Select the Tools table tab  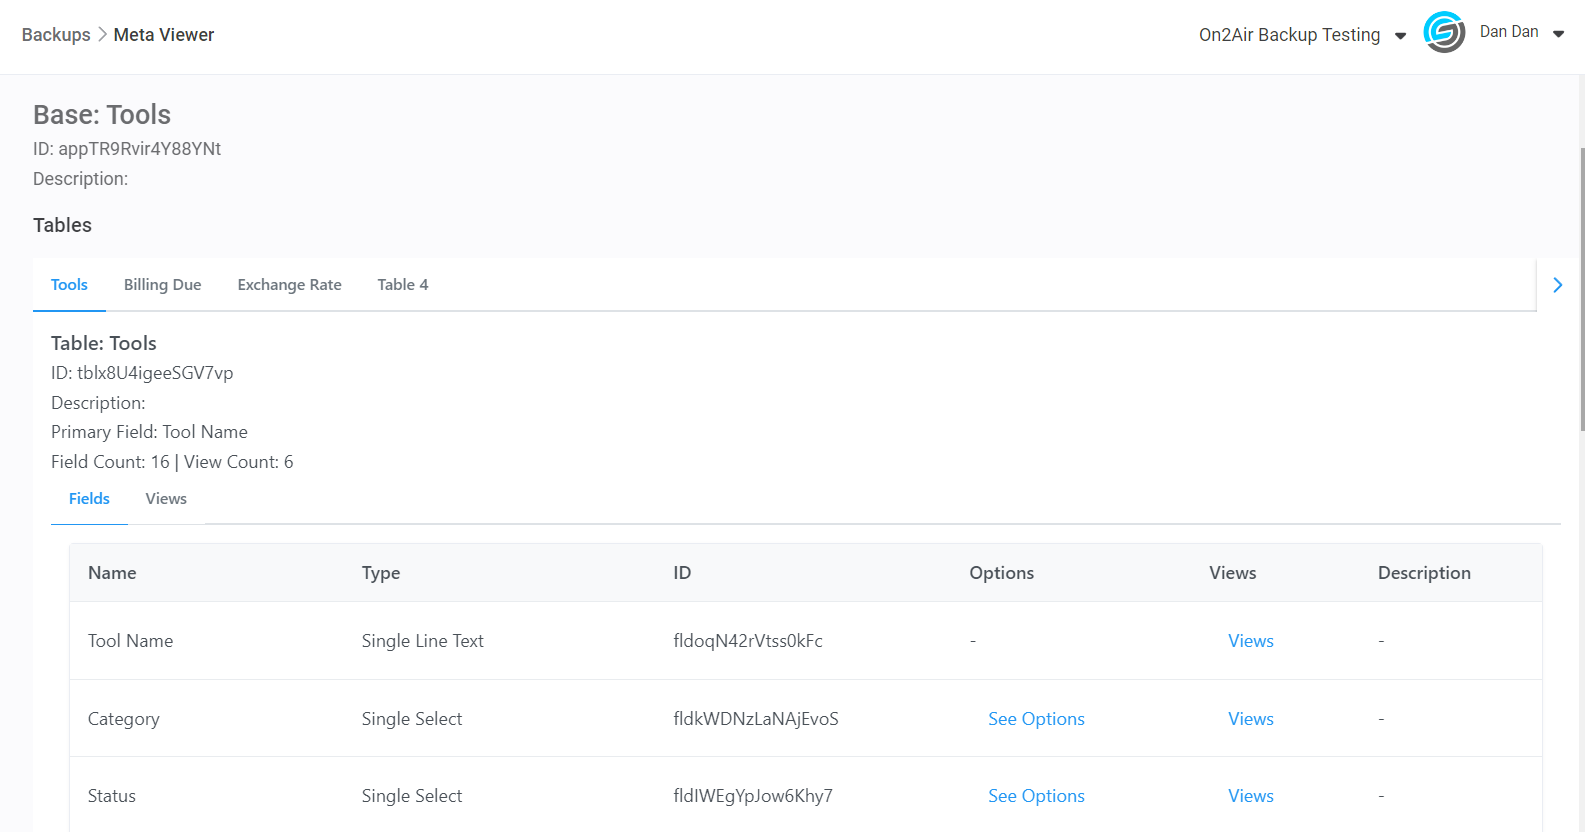(69, 285)
